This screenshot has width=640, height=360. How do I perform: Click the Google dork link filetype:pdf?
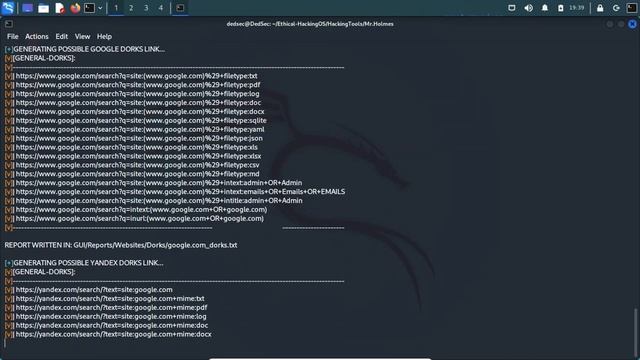click(x=138, y=85)
